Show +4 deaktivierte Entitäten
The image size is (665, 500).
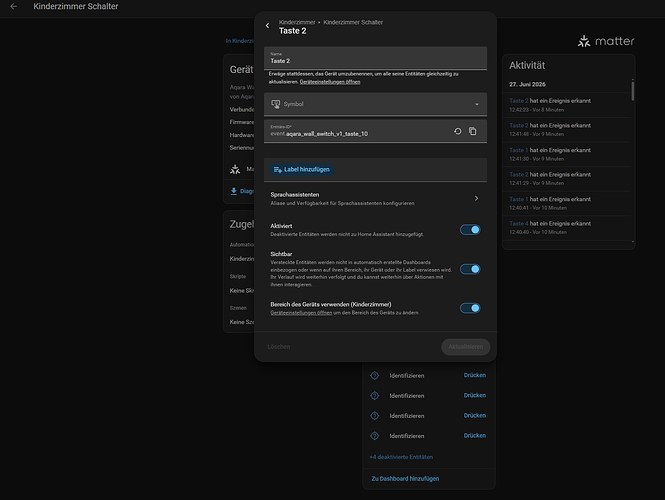tap(401, 457)
